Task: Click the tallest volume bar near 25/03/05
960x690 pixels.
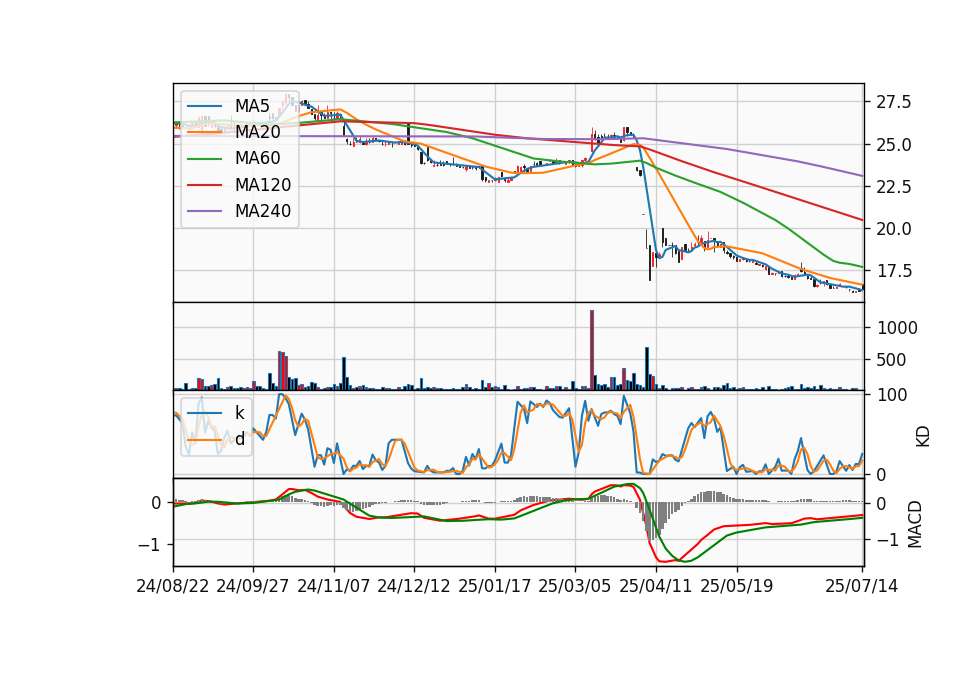Action: point(592,350)
